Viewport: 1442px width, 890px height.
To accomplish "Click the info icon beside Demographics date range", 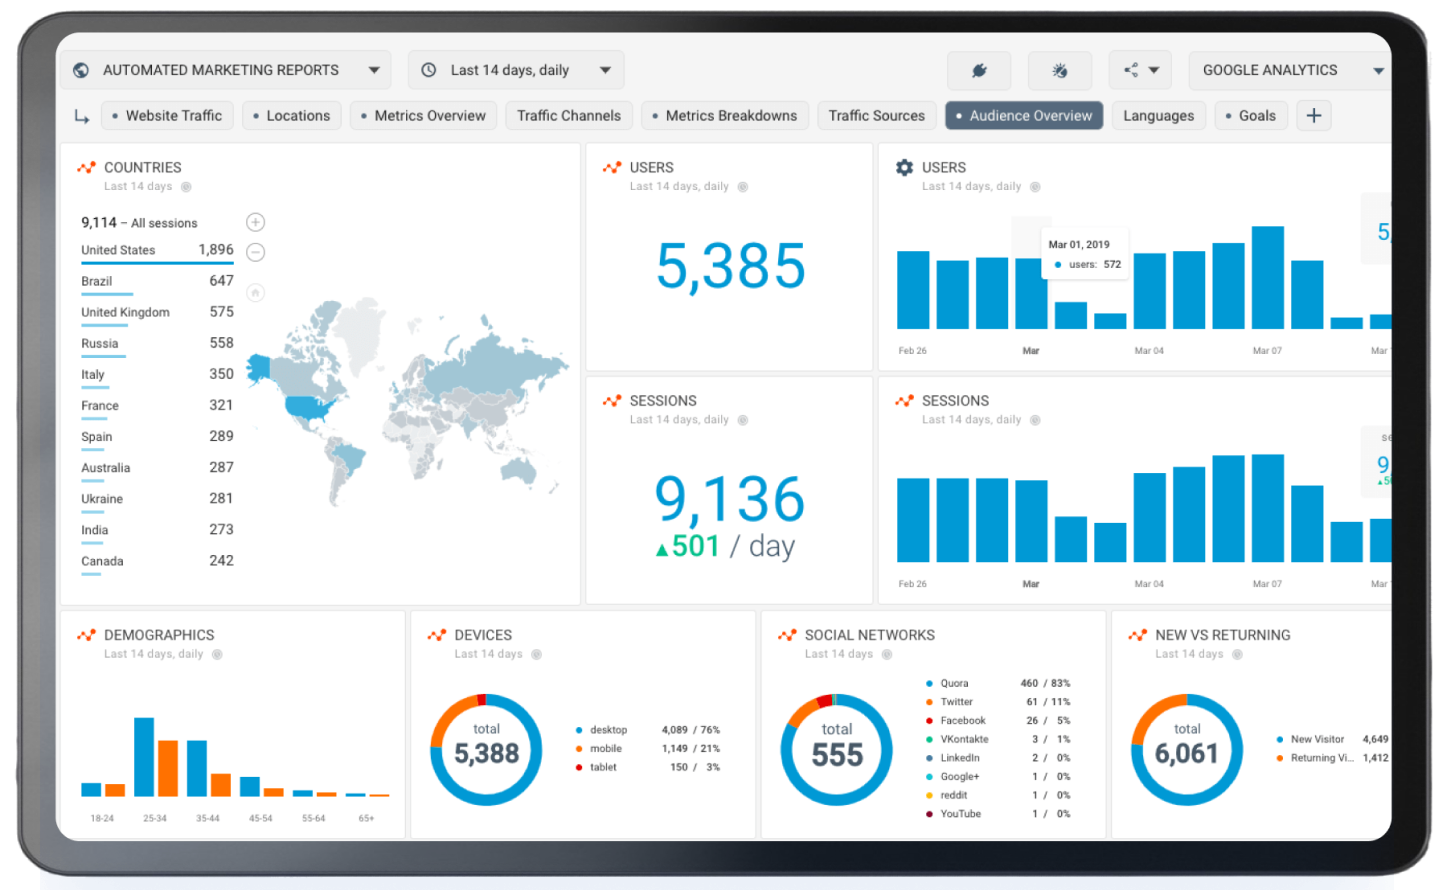I will [217, 654].
